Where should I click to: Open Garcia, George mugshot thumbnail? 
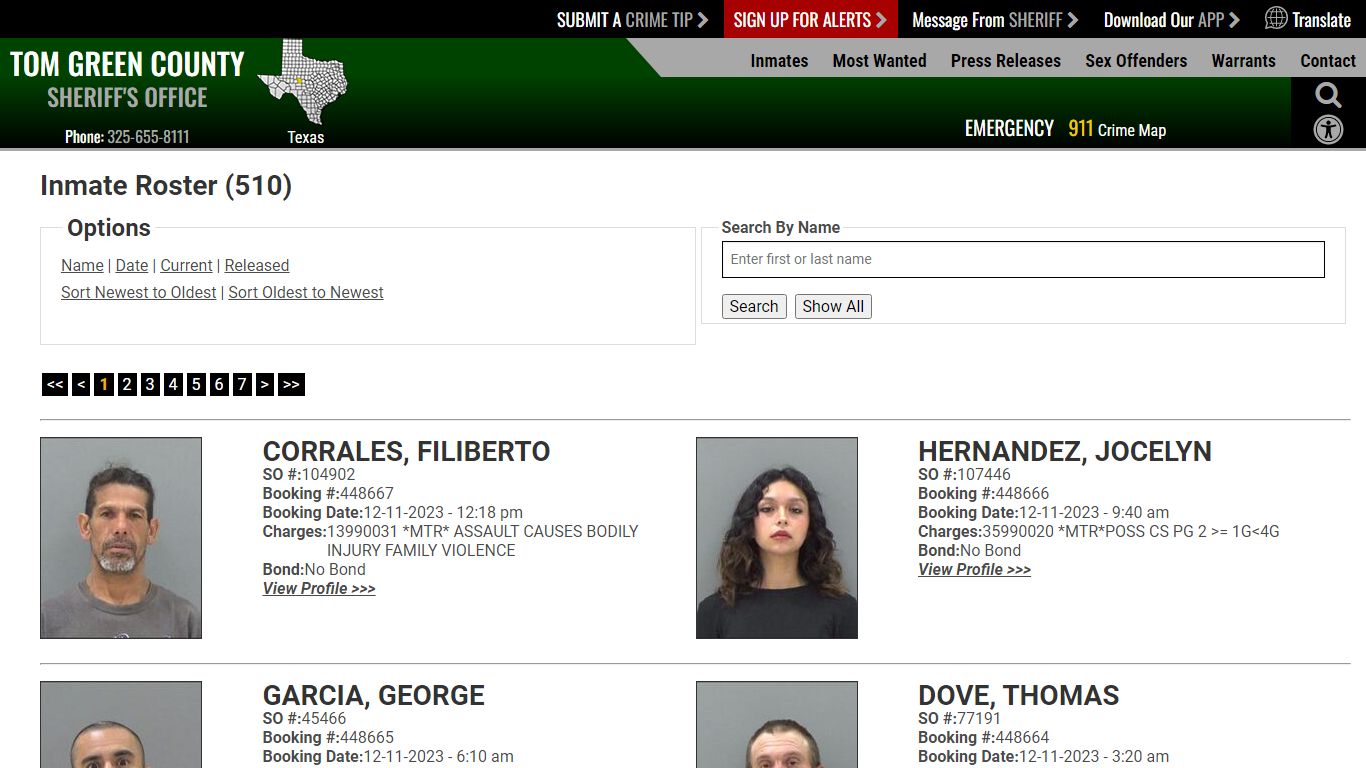coord(121,725)
